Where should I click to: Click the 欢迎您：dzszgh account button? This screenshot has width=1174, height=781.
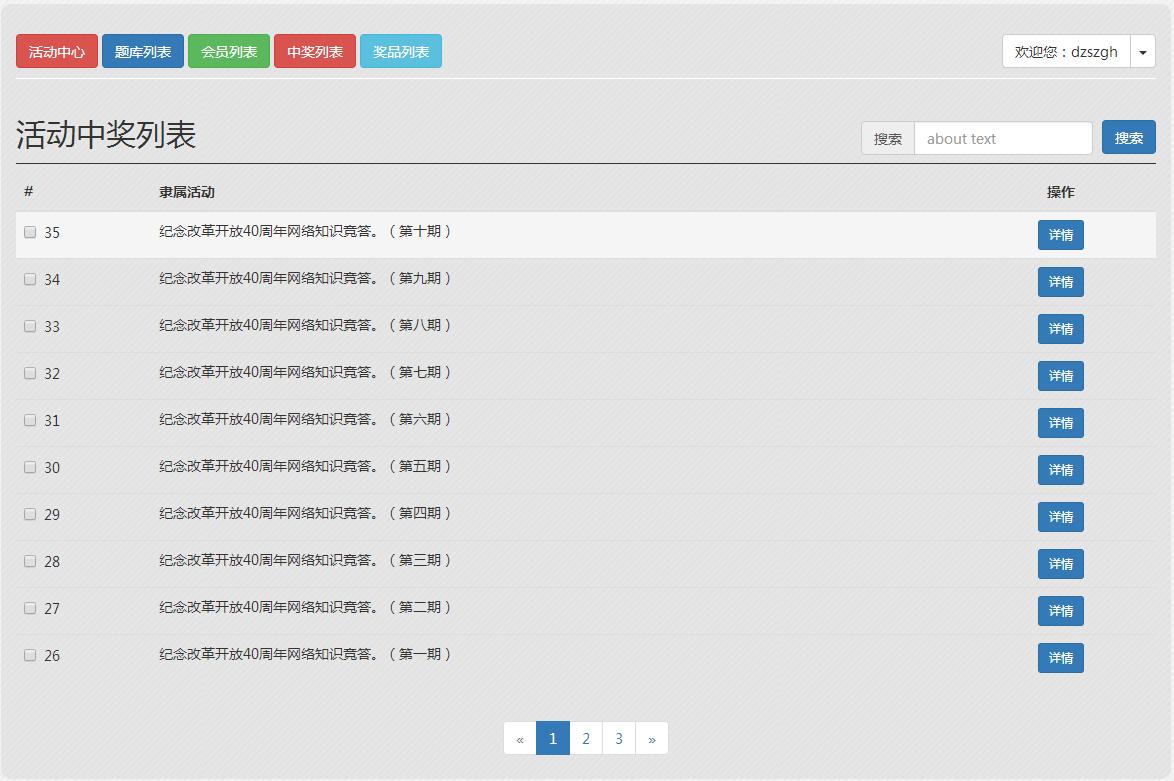pyautogui.click(x=1066, y=52)
